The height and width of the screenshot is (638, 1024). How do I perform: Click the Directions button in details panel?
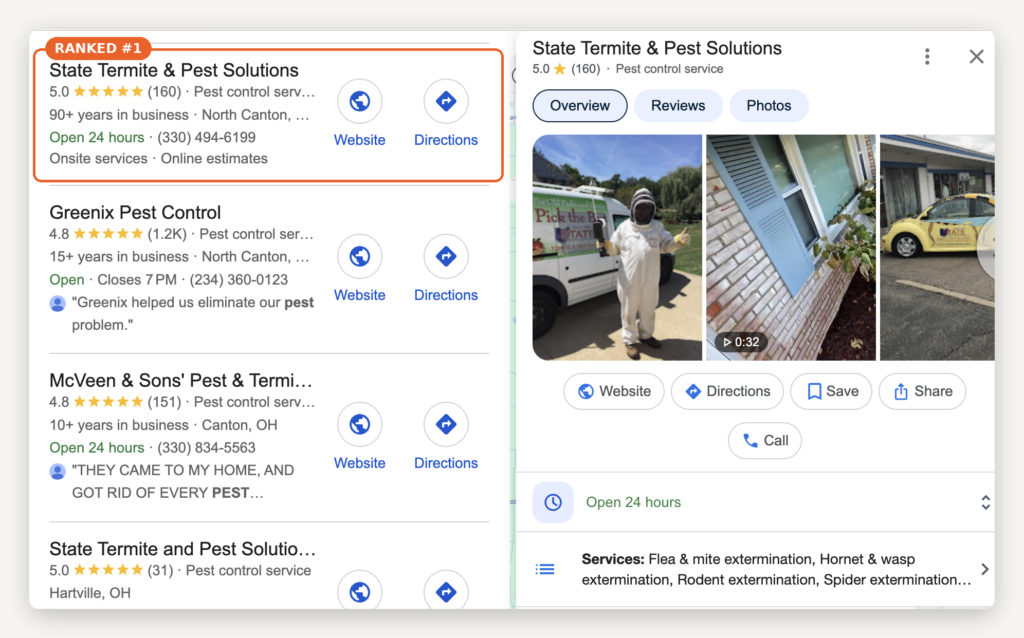(x=728, y=391)
